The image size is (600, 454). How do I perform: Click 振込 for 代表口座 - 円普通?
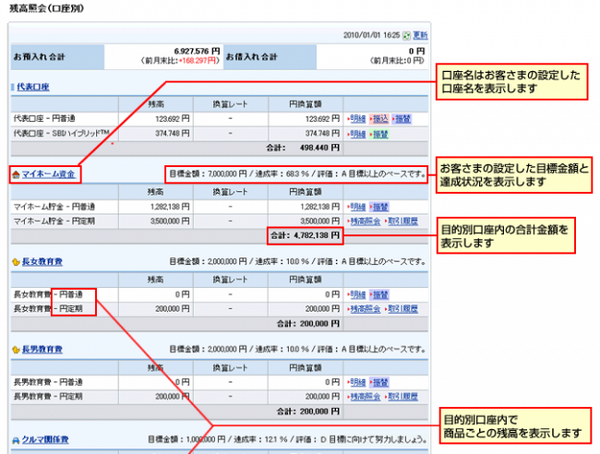tap(381, 119)
